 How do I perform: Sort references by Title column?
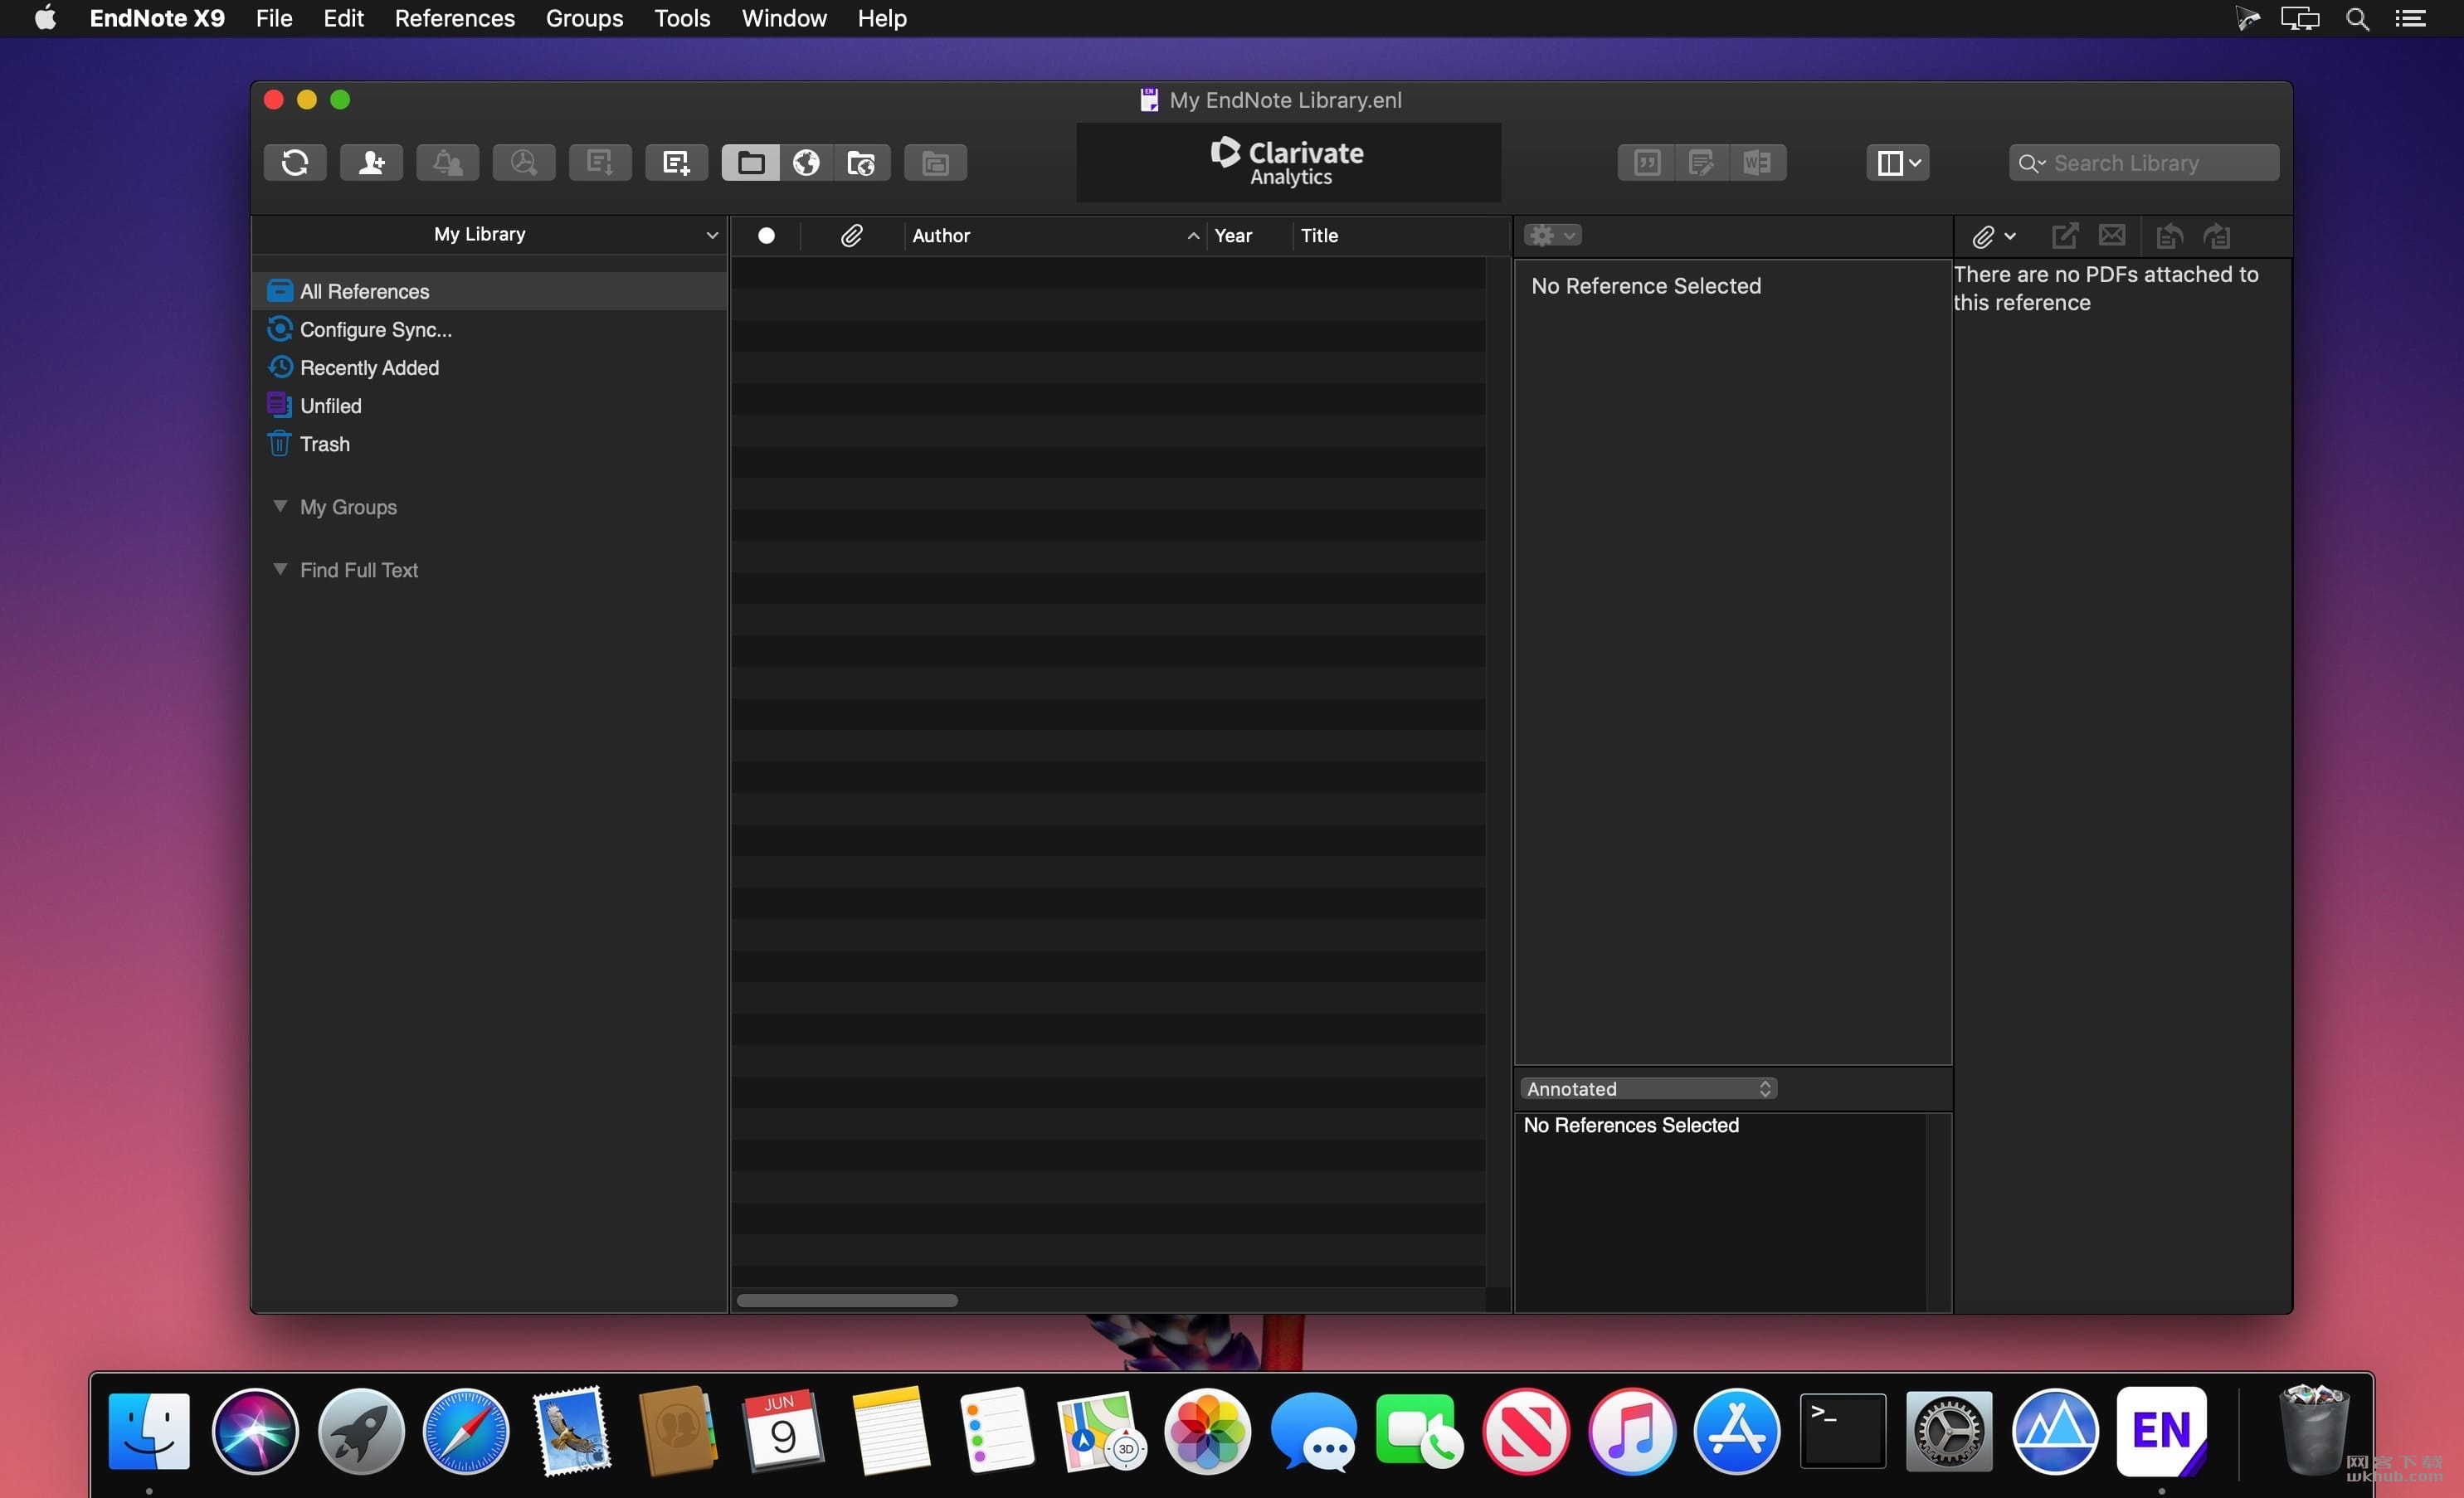coord(1400,235)
